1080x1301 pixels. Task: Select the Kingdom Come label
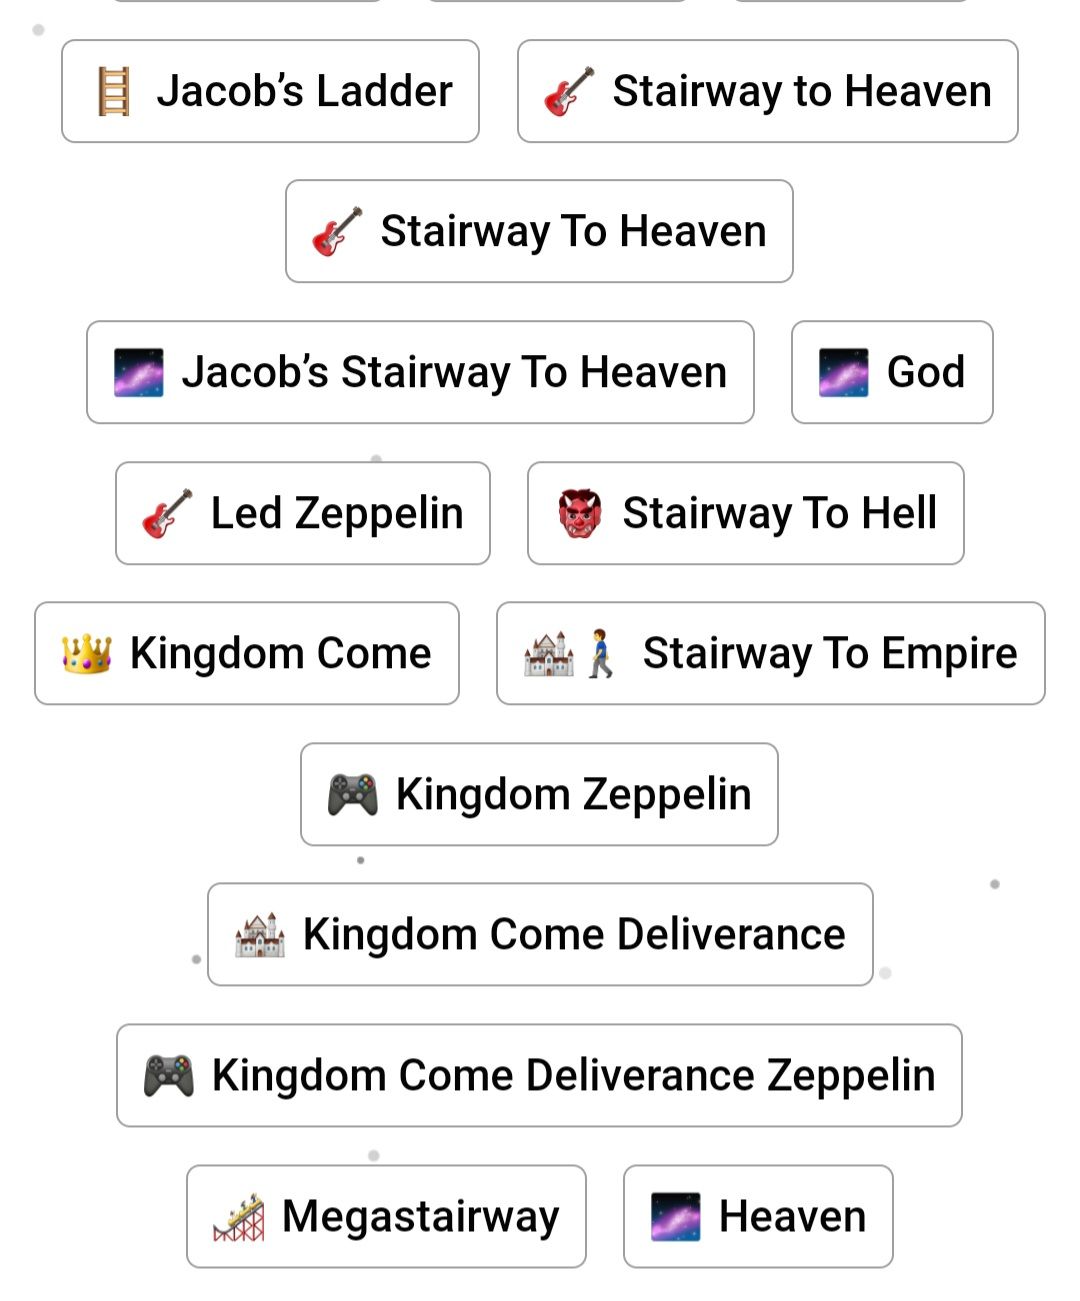point(280,654)
